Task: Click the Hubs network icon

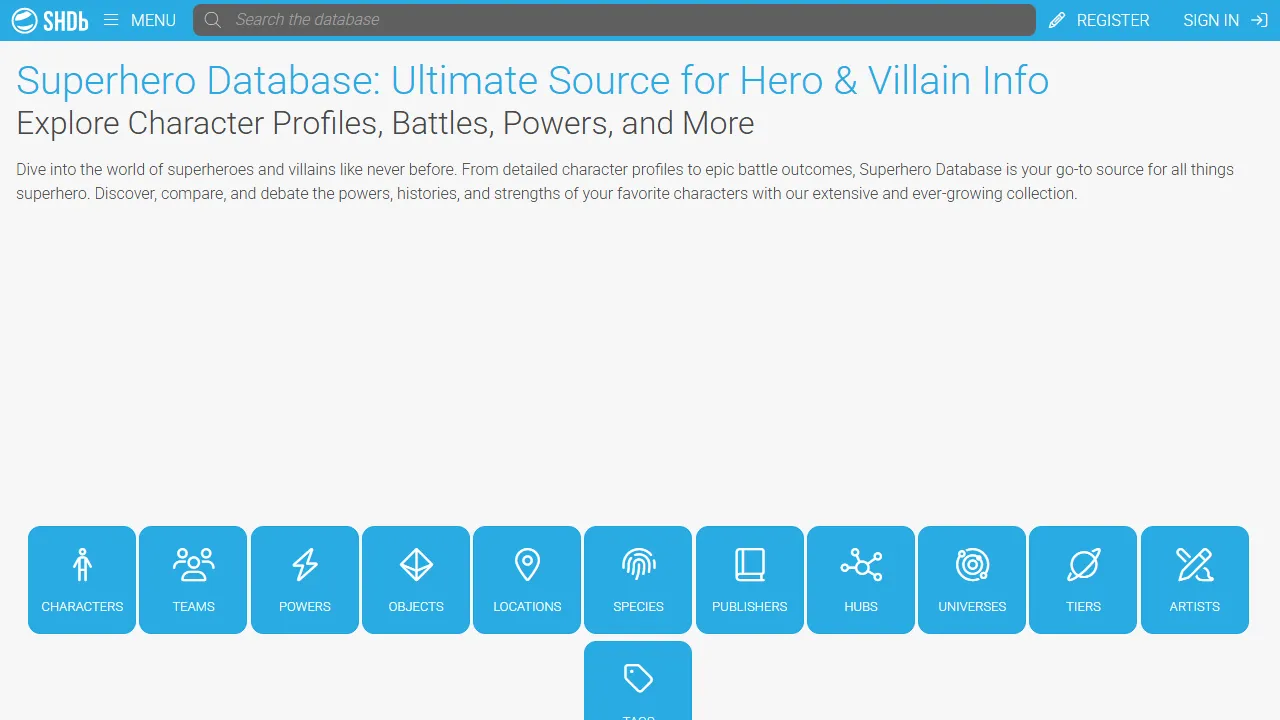Action: tap(860, 565)
